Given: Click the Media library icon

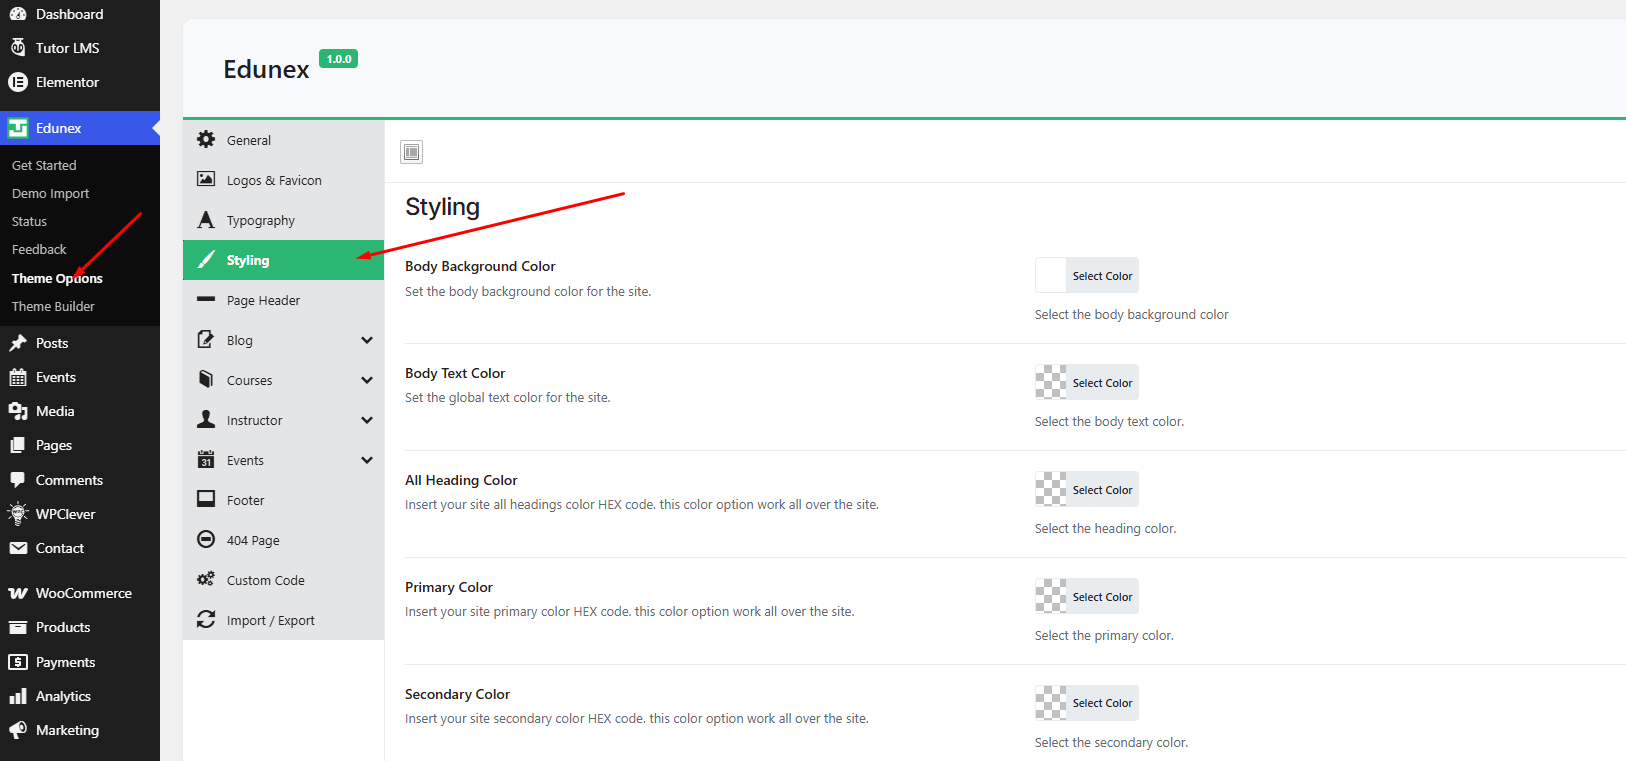Looking at the screenshot, I should click(18, 411).
